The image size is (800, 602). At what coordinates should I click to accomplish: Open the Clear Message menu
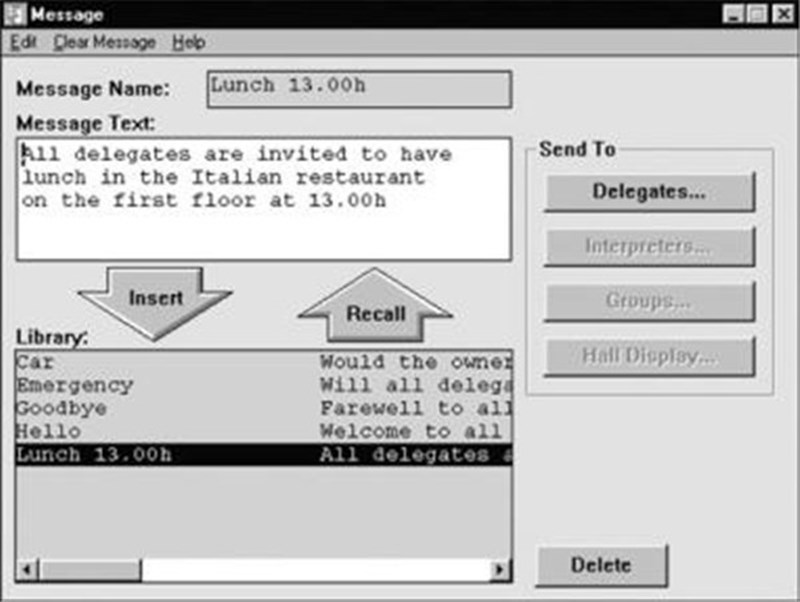[x=104, y=42]
